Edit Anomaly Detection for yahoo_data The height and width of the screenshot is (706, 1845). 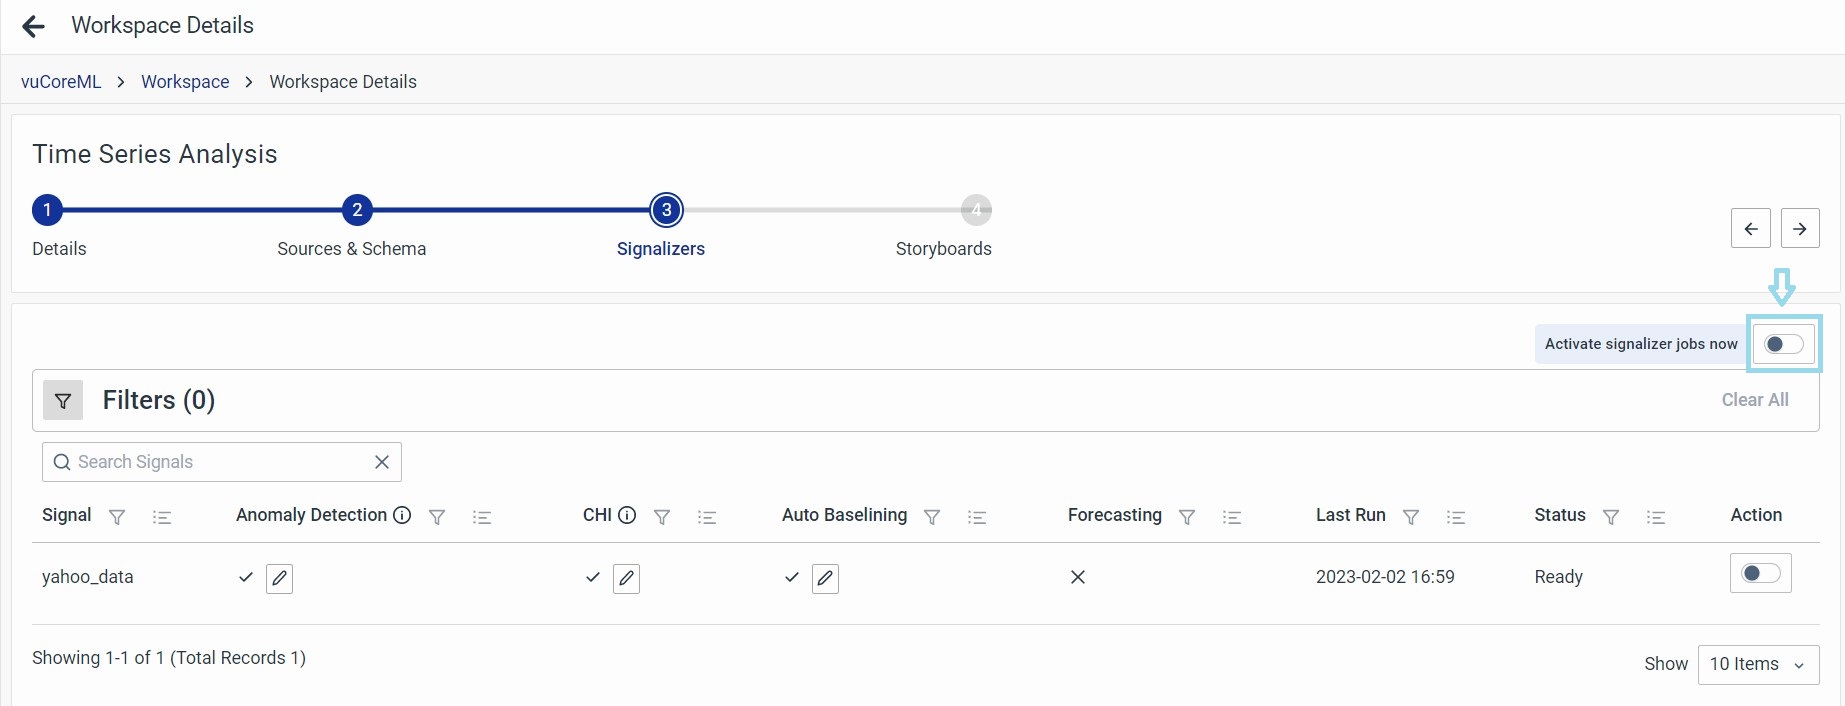click(x=279, y=578)
